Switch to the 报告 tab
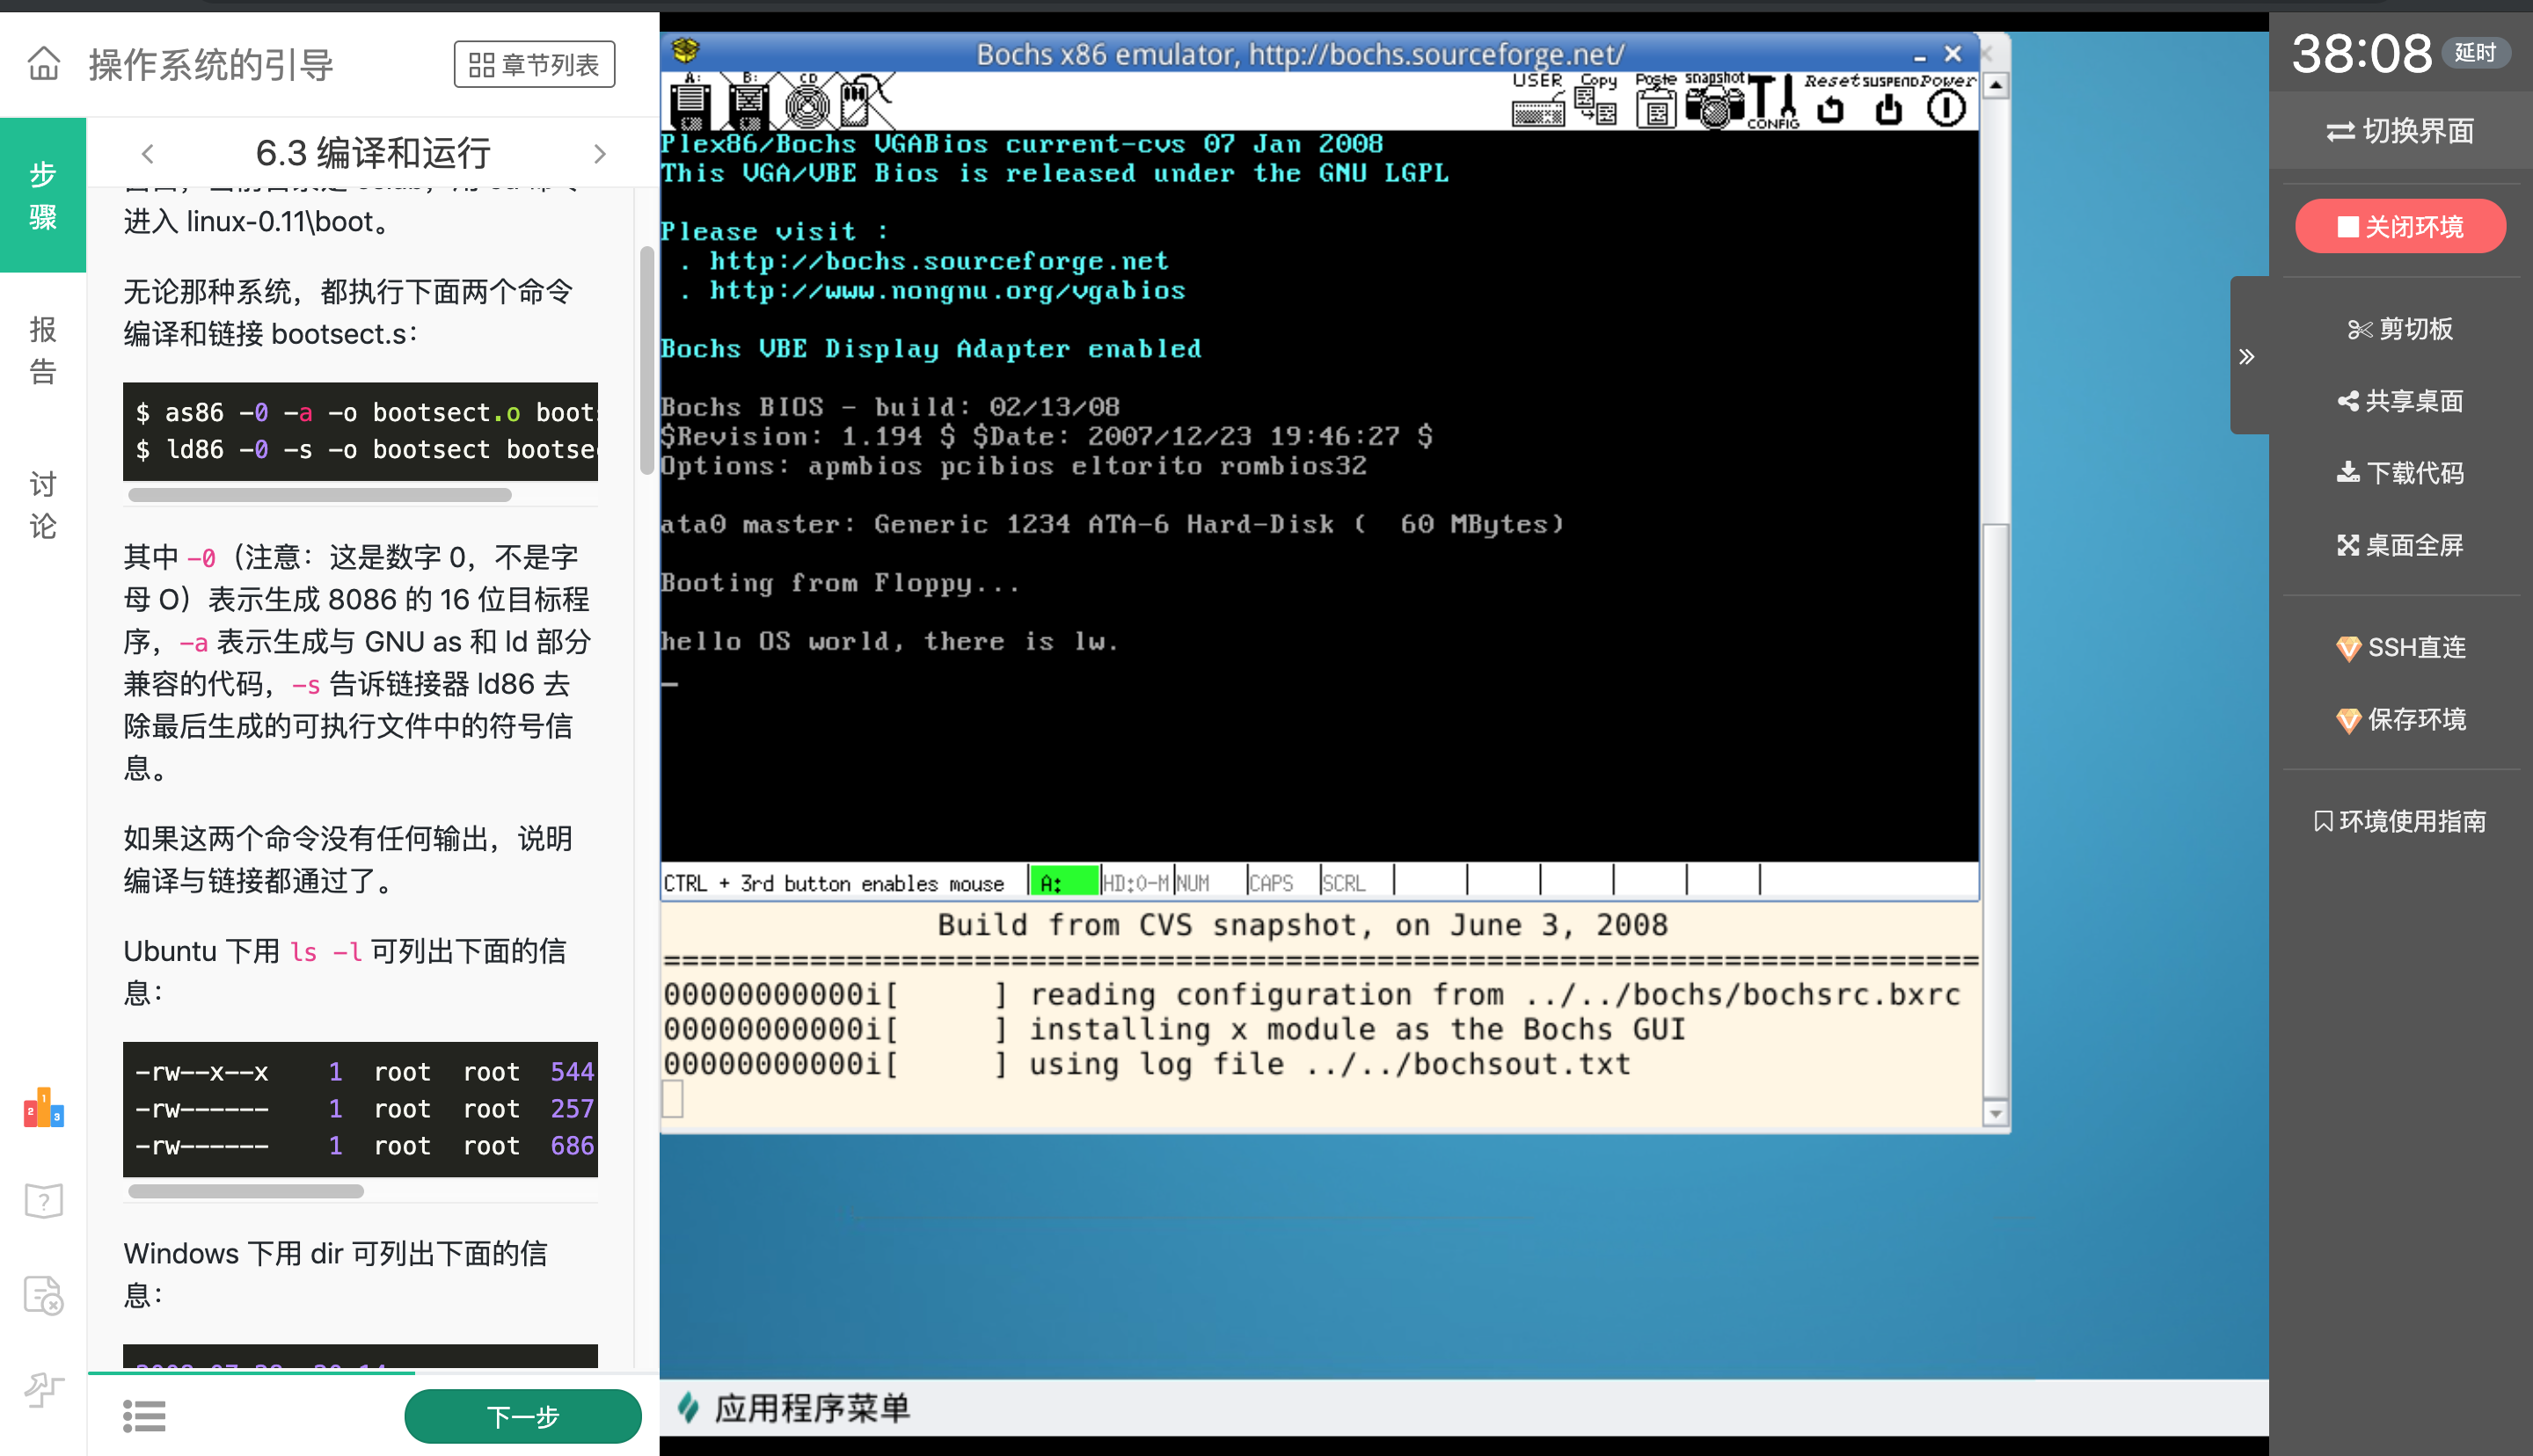This screenshot has width=2533, height=1456. [43, 350]
